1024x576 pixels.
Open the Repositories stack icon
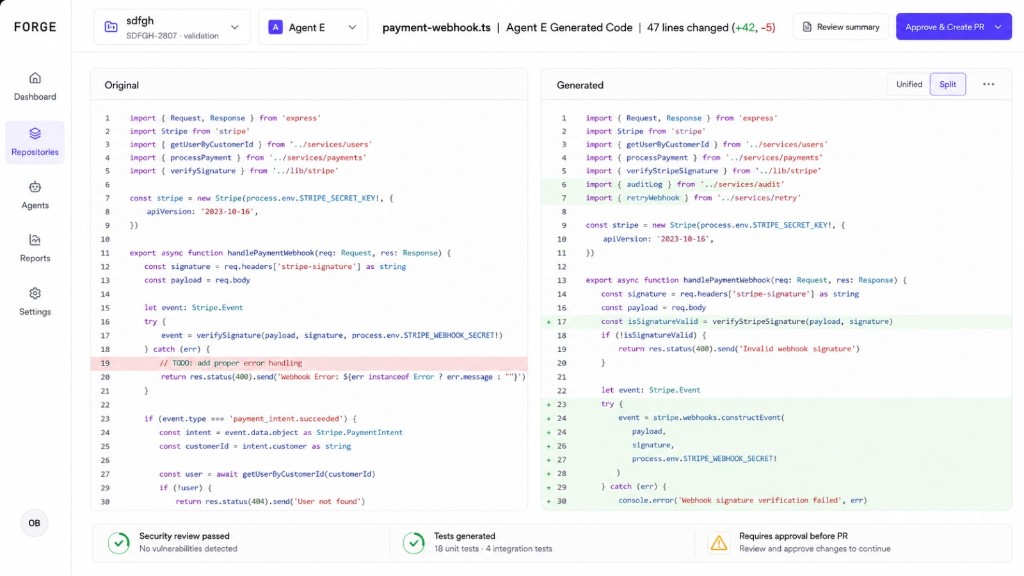[x=35, y=133]
